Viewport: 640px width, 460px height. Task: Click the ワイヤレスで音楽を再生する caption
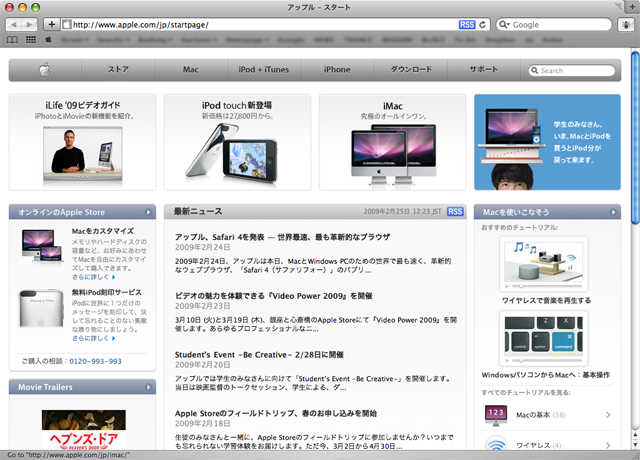[546, 300]
